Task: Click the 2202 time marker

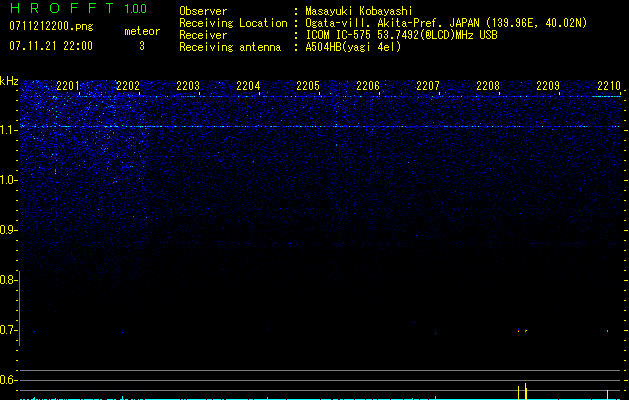Action: [x=128, y=85]
